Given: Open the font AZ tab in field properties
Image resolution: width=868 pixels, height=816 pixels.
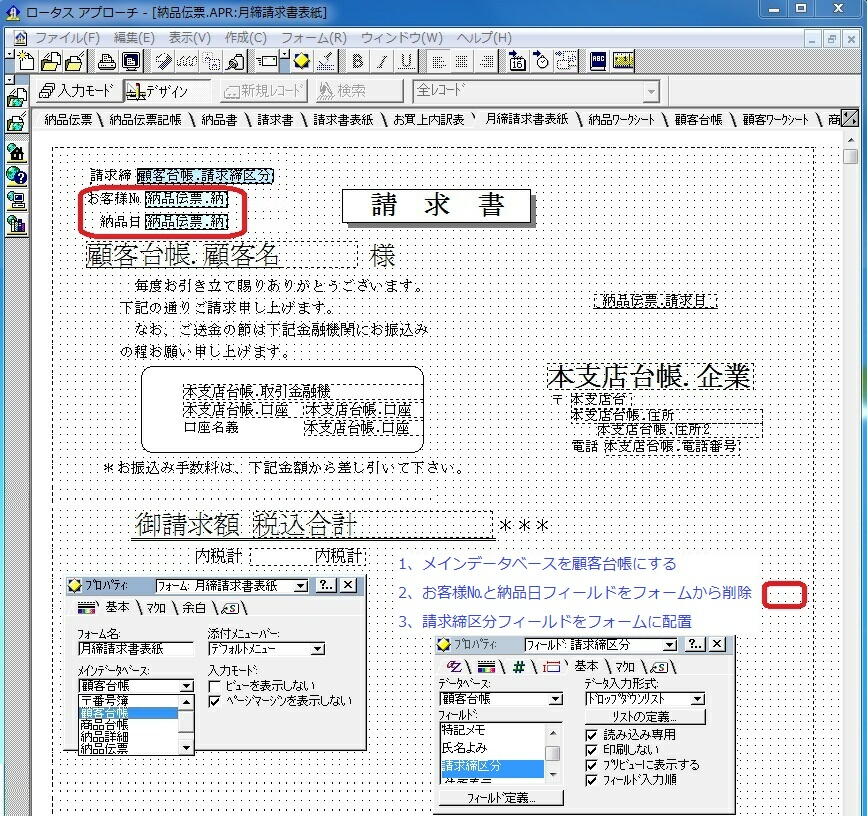Looking at the screenshot, I should pos(454,667).
